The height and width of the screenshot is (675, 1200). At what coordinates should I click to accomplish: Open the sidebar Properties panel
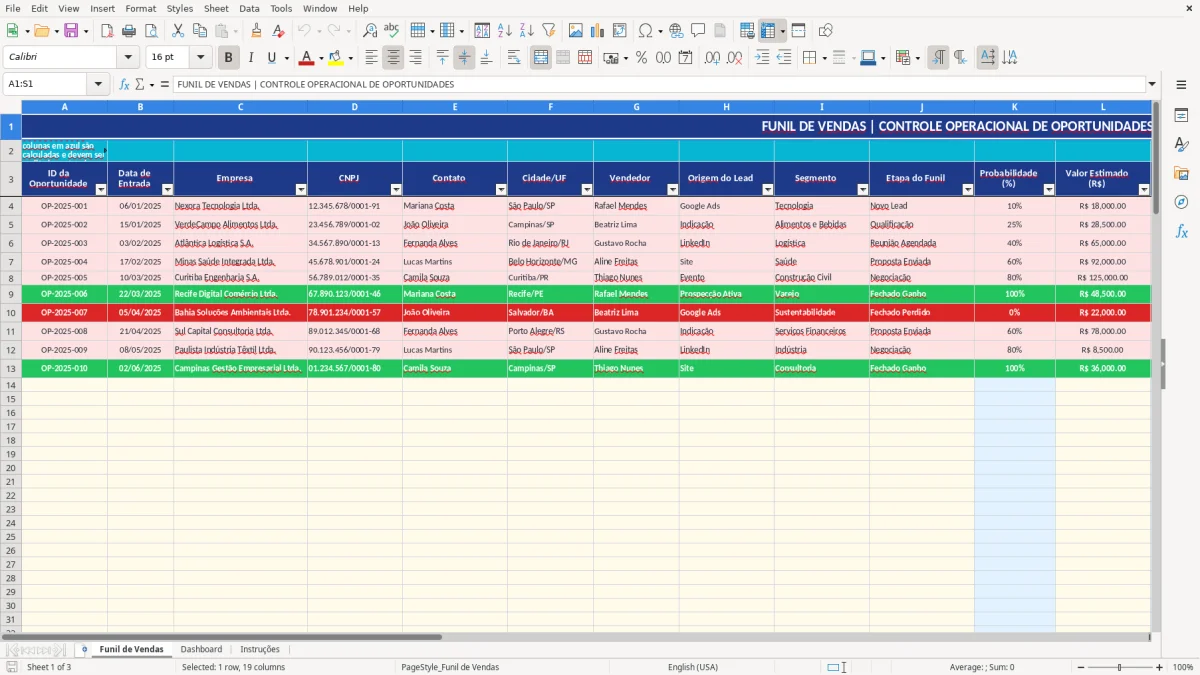pos(1181,116)
